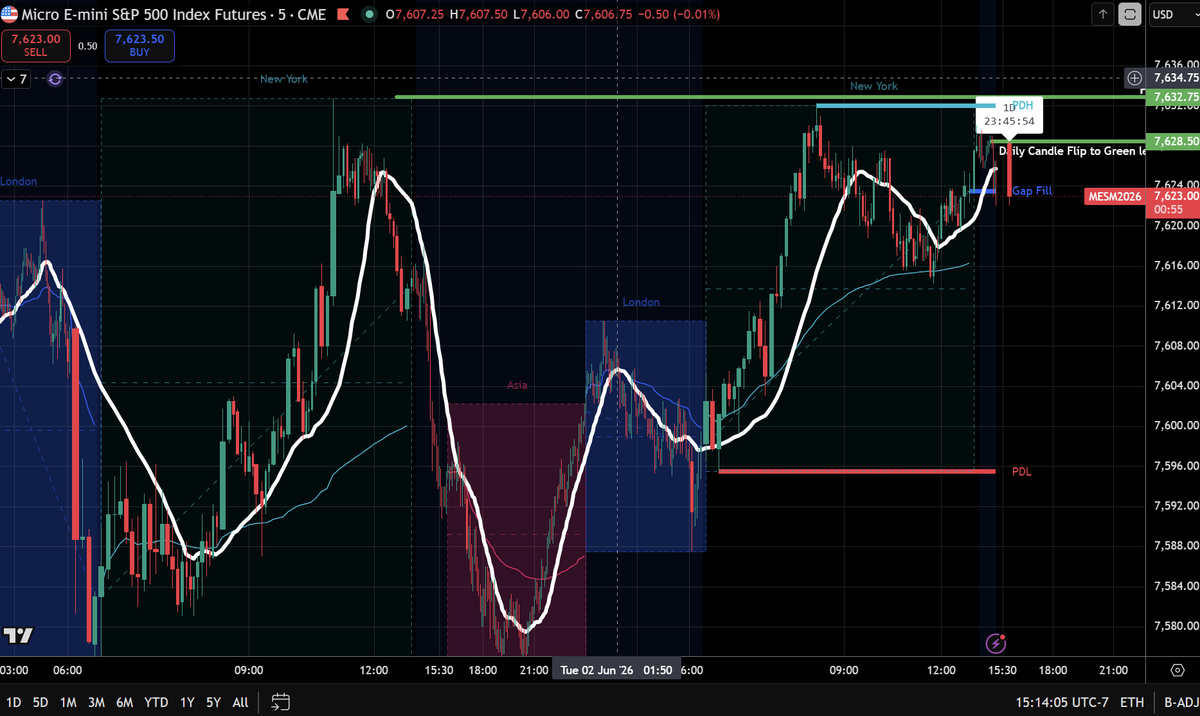Click the purple replay sync icon near the legend
Screen dimensions: 1200x716
[x=55, y=78]
